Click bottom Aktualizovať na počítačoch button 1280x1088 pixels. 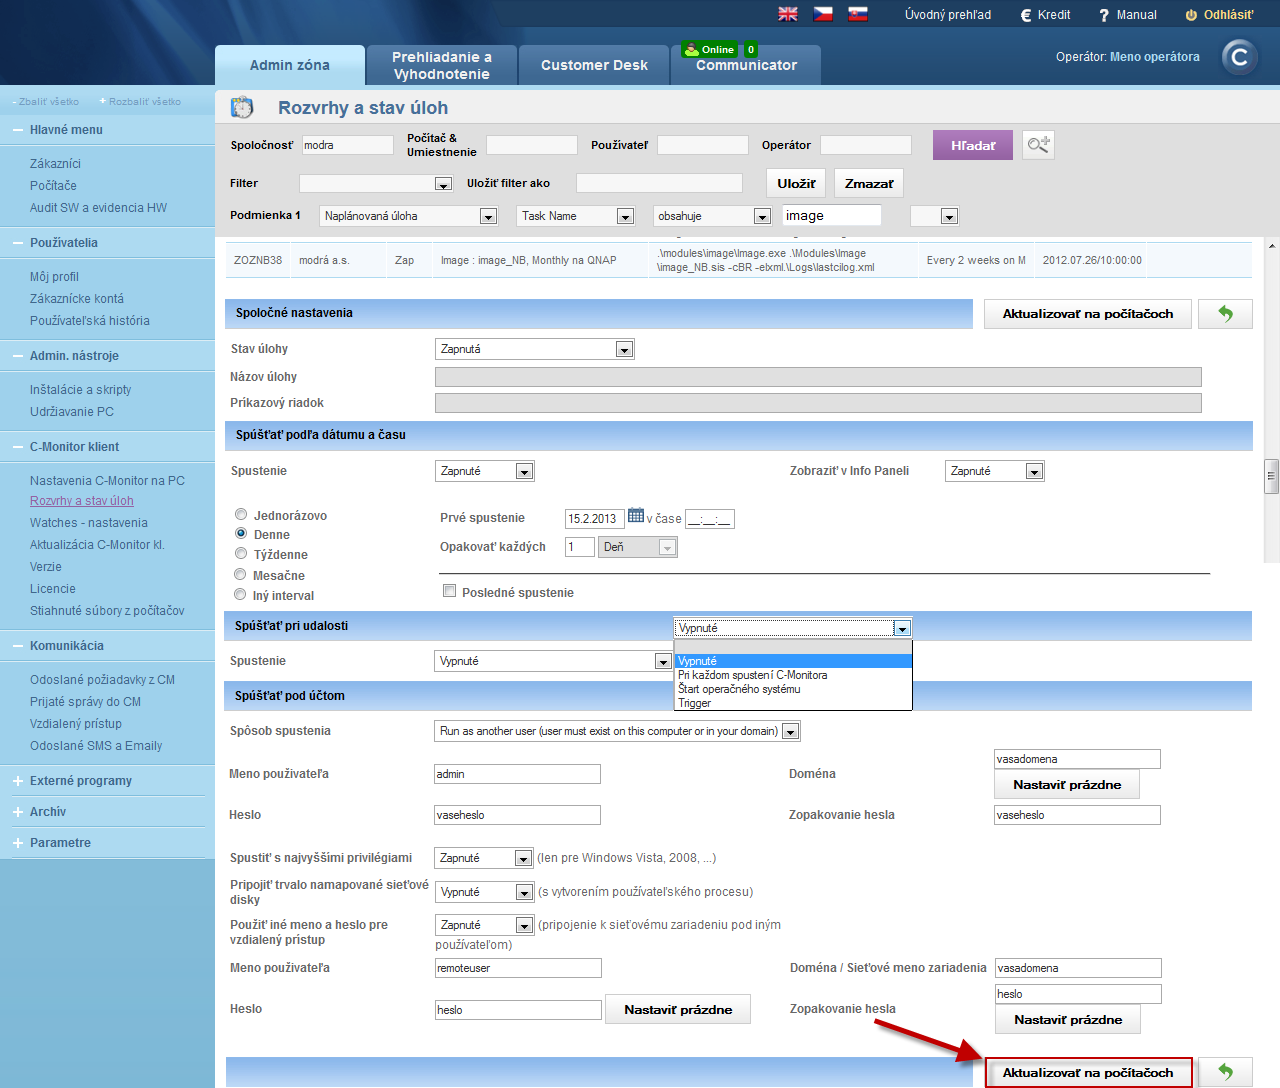(1088, 1073)
